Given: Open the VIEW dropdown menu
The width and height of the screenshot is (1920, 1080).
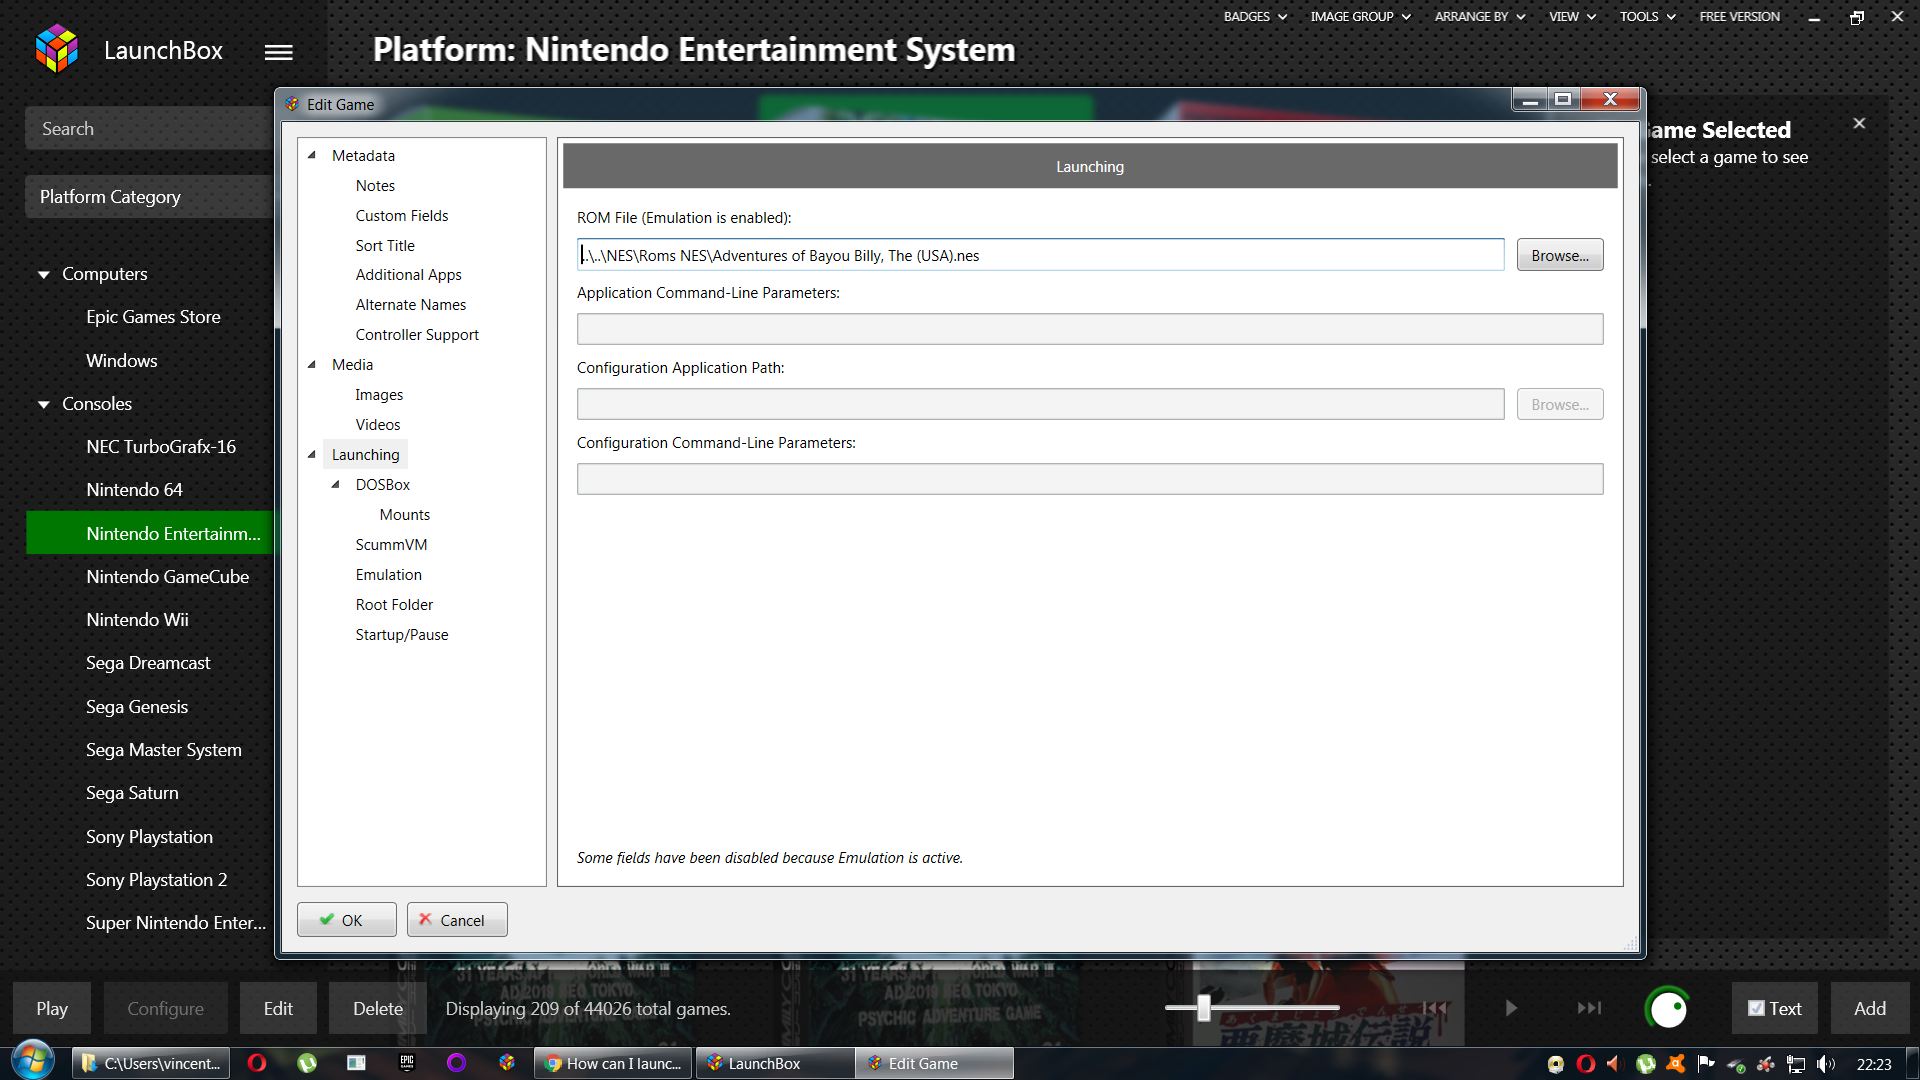Looking at the screenshot, I should click(x=1572, y=16).
